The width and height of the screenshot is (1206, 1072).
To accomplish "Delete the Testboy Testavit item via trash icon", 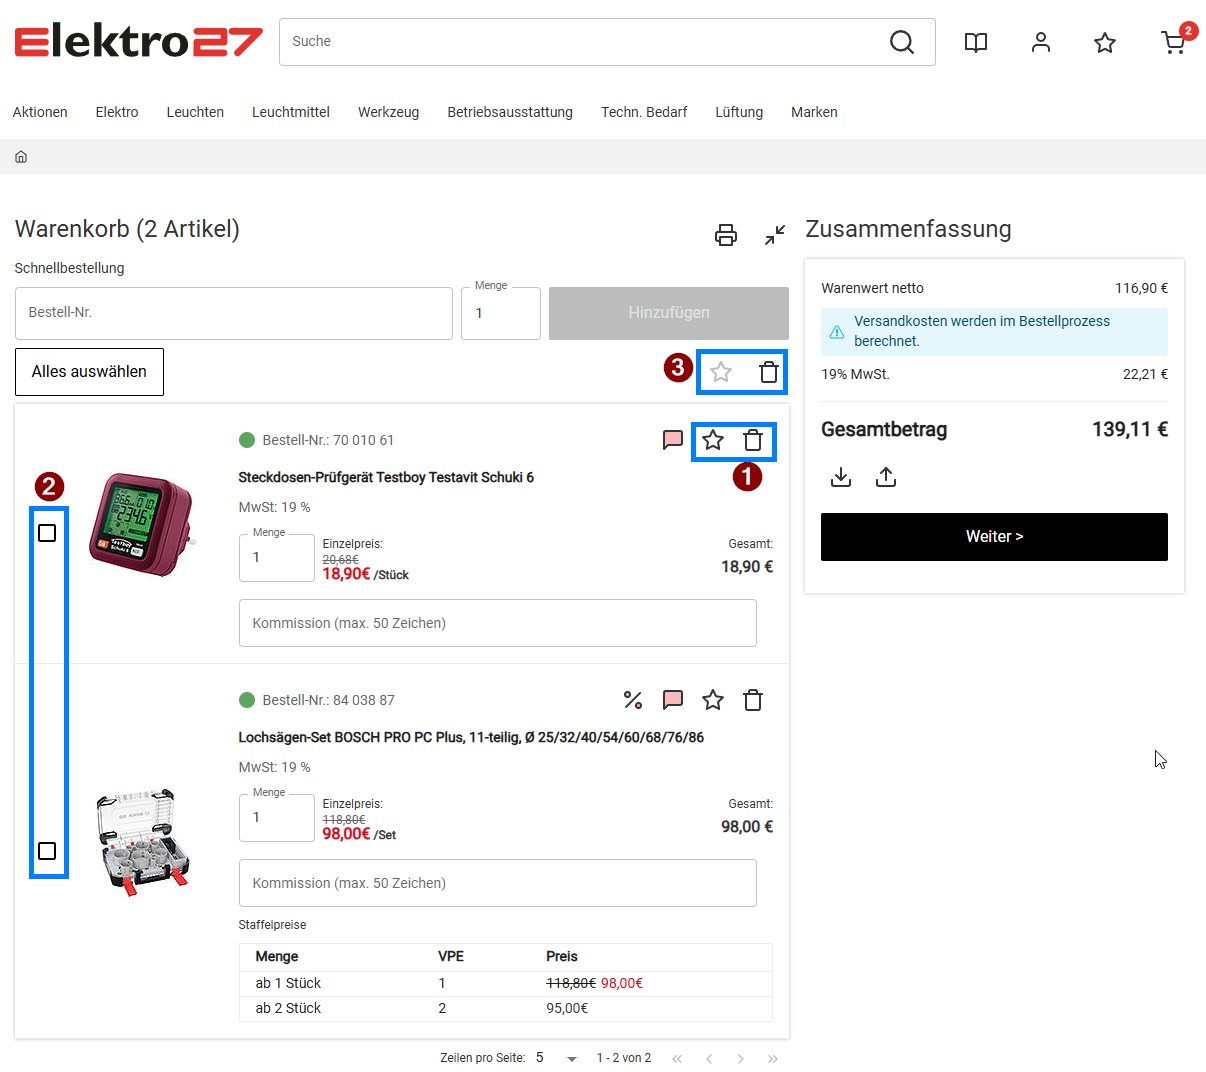I will point(753,440).
